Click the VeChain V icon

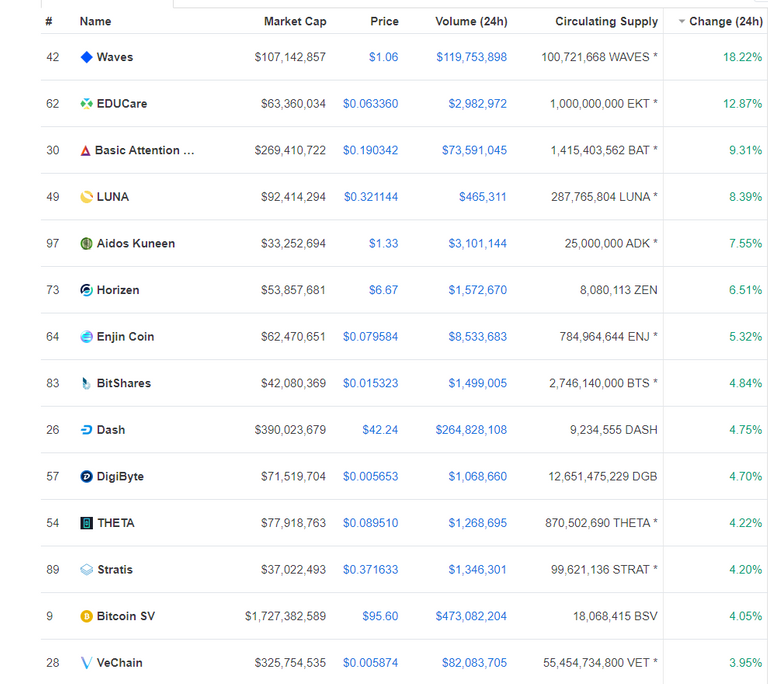(x=86, y=663)
